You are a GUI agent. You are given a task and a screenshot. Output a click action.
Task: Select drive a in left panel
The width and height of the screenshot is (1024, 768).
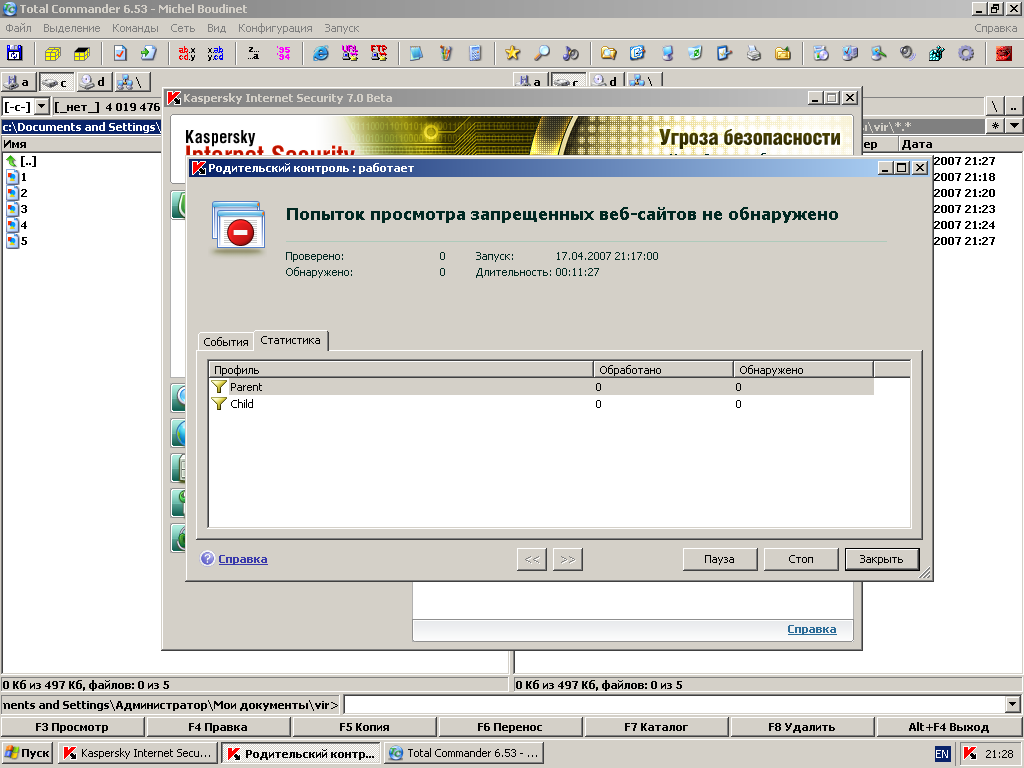point(18,82)
